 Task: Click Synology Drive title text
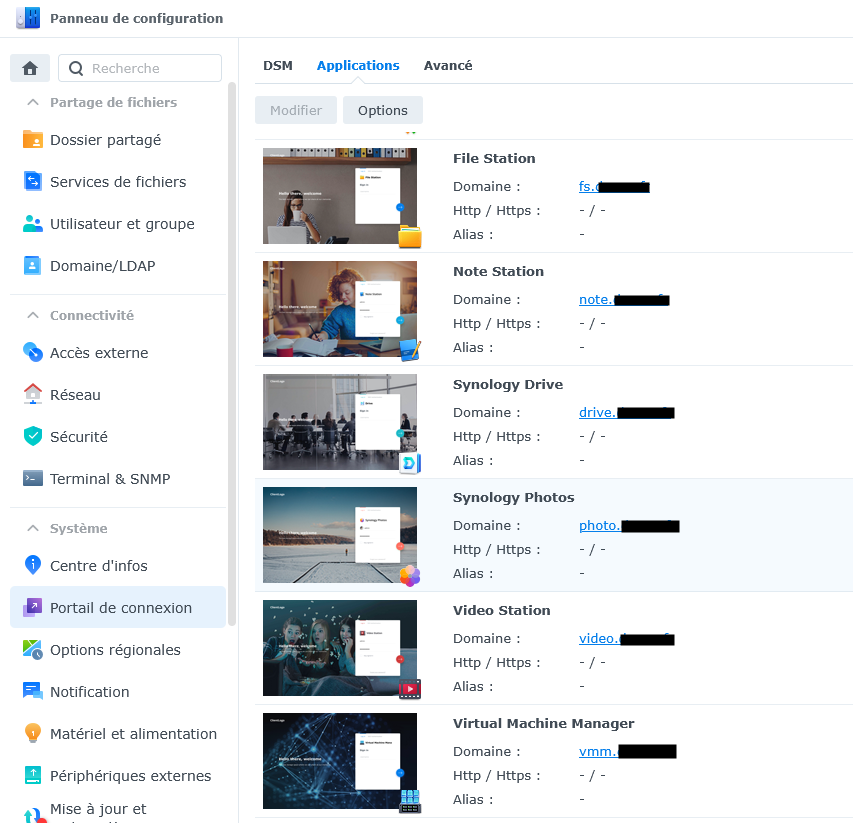pyautogui.click(x=508, y=385)
